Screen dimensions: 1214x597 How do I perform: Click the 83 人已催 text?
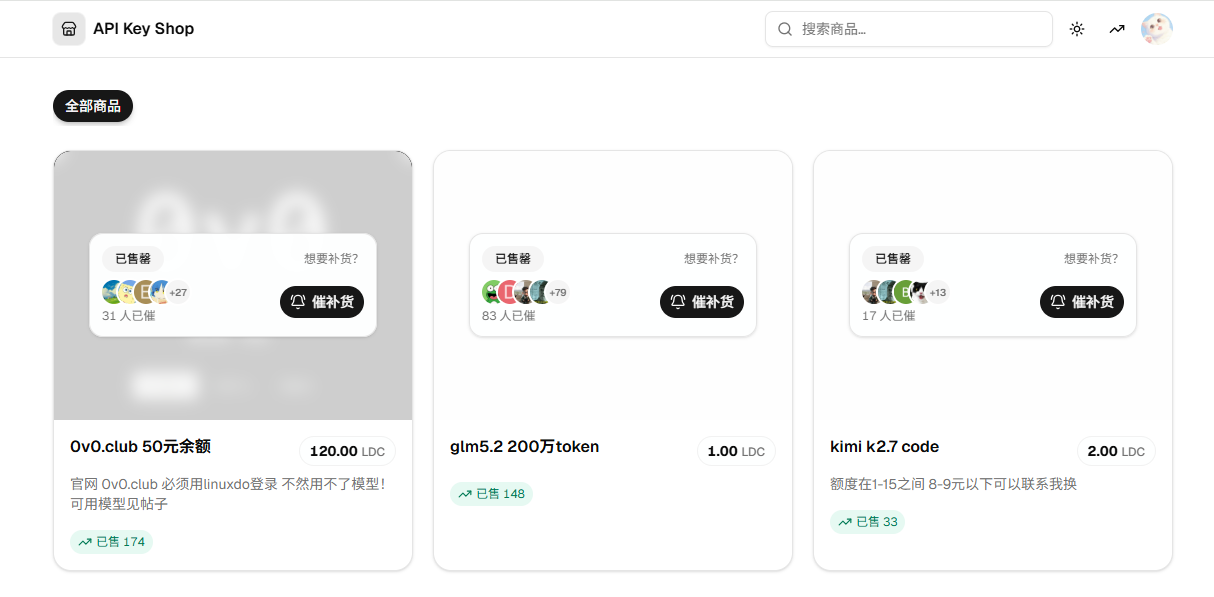click(508, 316)
